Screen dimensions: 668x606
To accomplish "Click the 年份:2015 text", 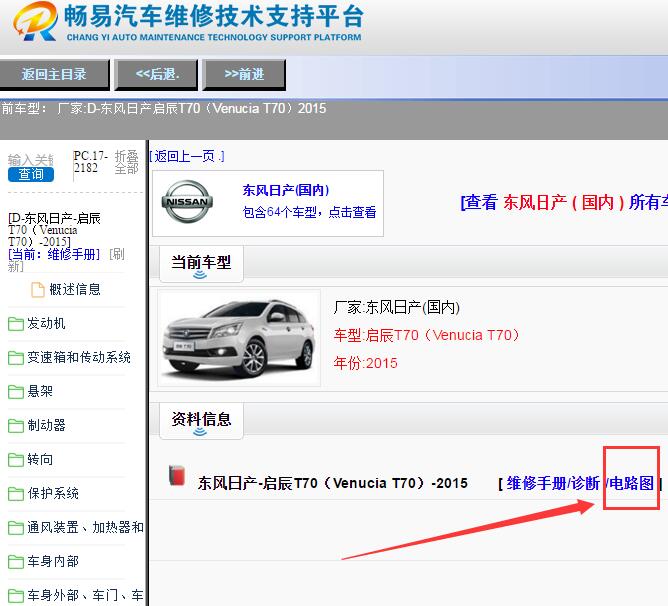I will tap(366, 363).
